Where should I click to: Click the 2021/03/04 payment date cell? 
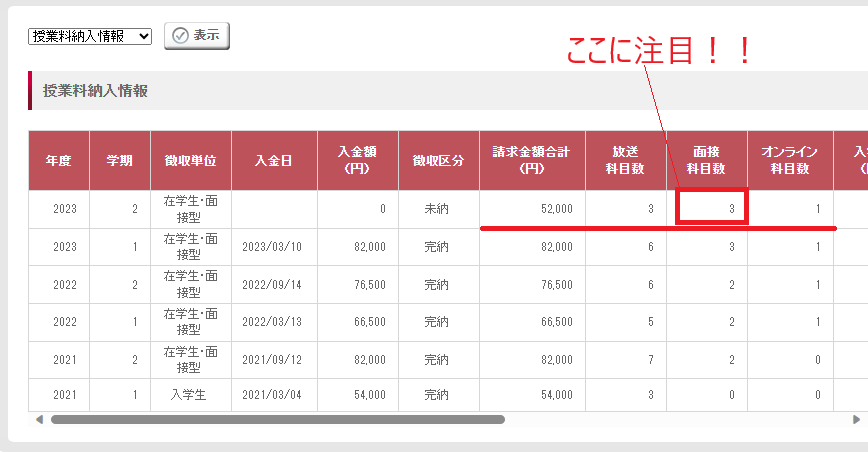[274, 395]
